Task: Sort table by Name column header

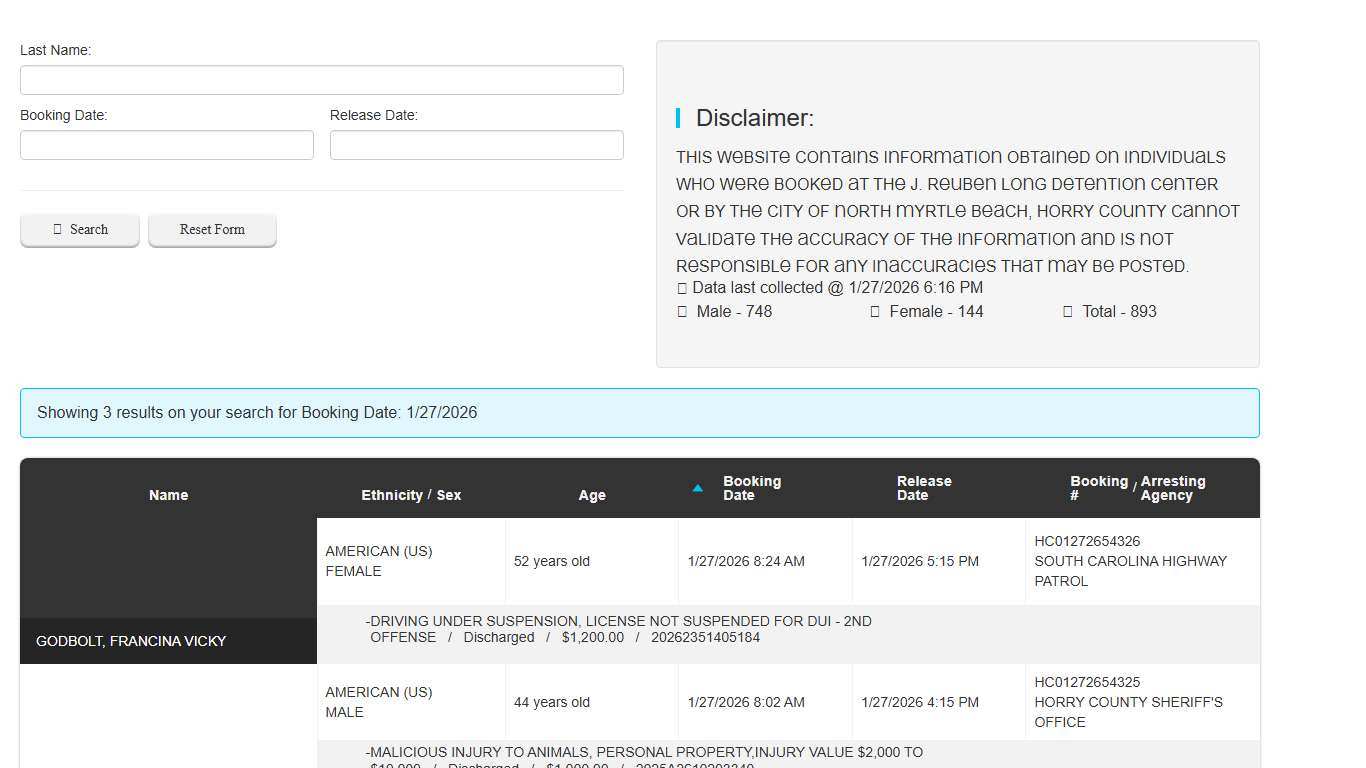Action: 168,495
